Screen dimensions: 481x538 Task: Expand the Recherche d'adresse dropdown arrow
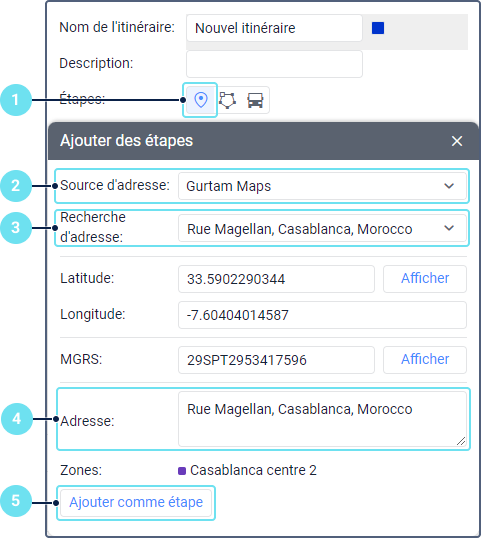449,228
